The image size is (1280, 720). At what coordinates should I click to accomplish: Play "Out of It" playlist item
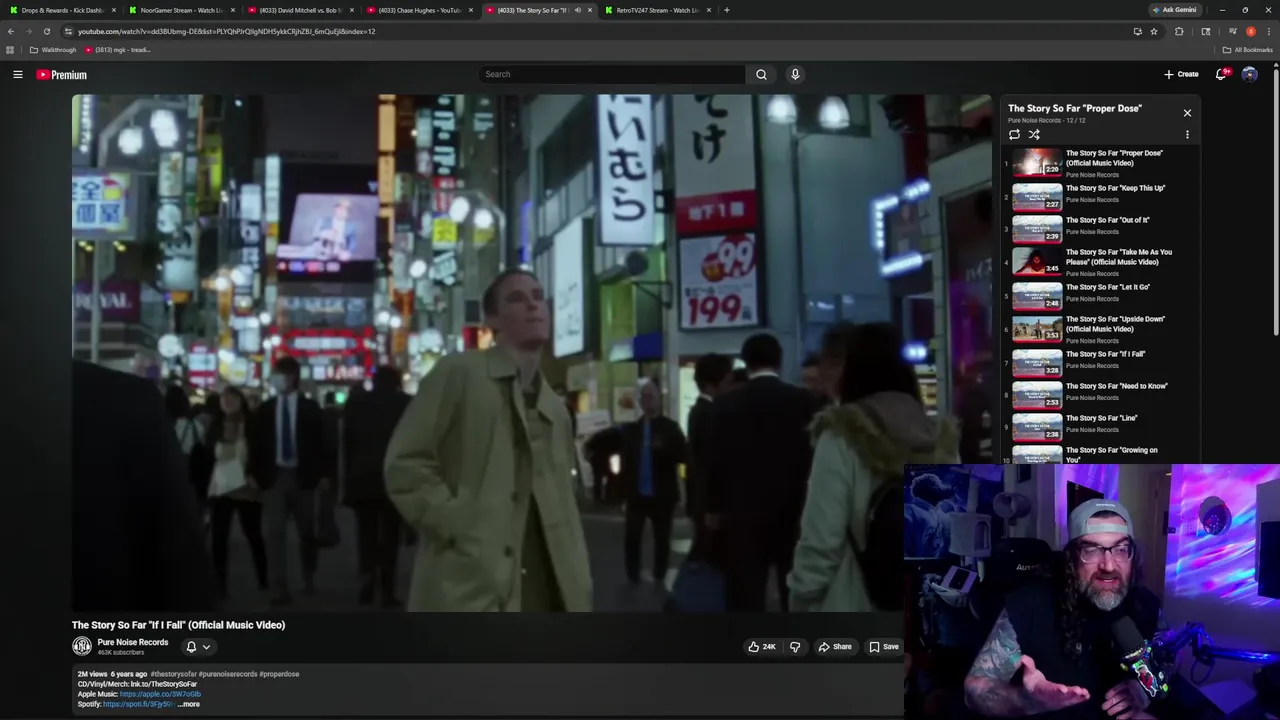click(x=1100, y=227)
